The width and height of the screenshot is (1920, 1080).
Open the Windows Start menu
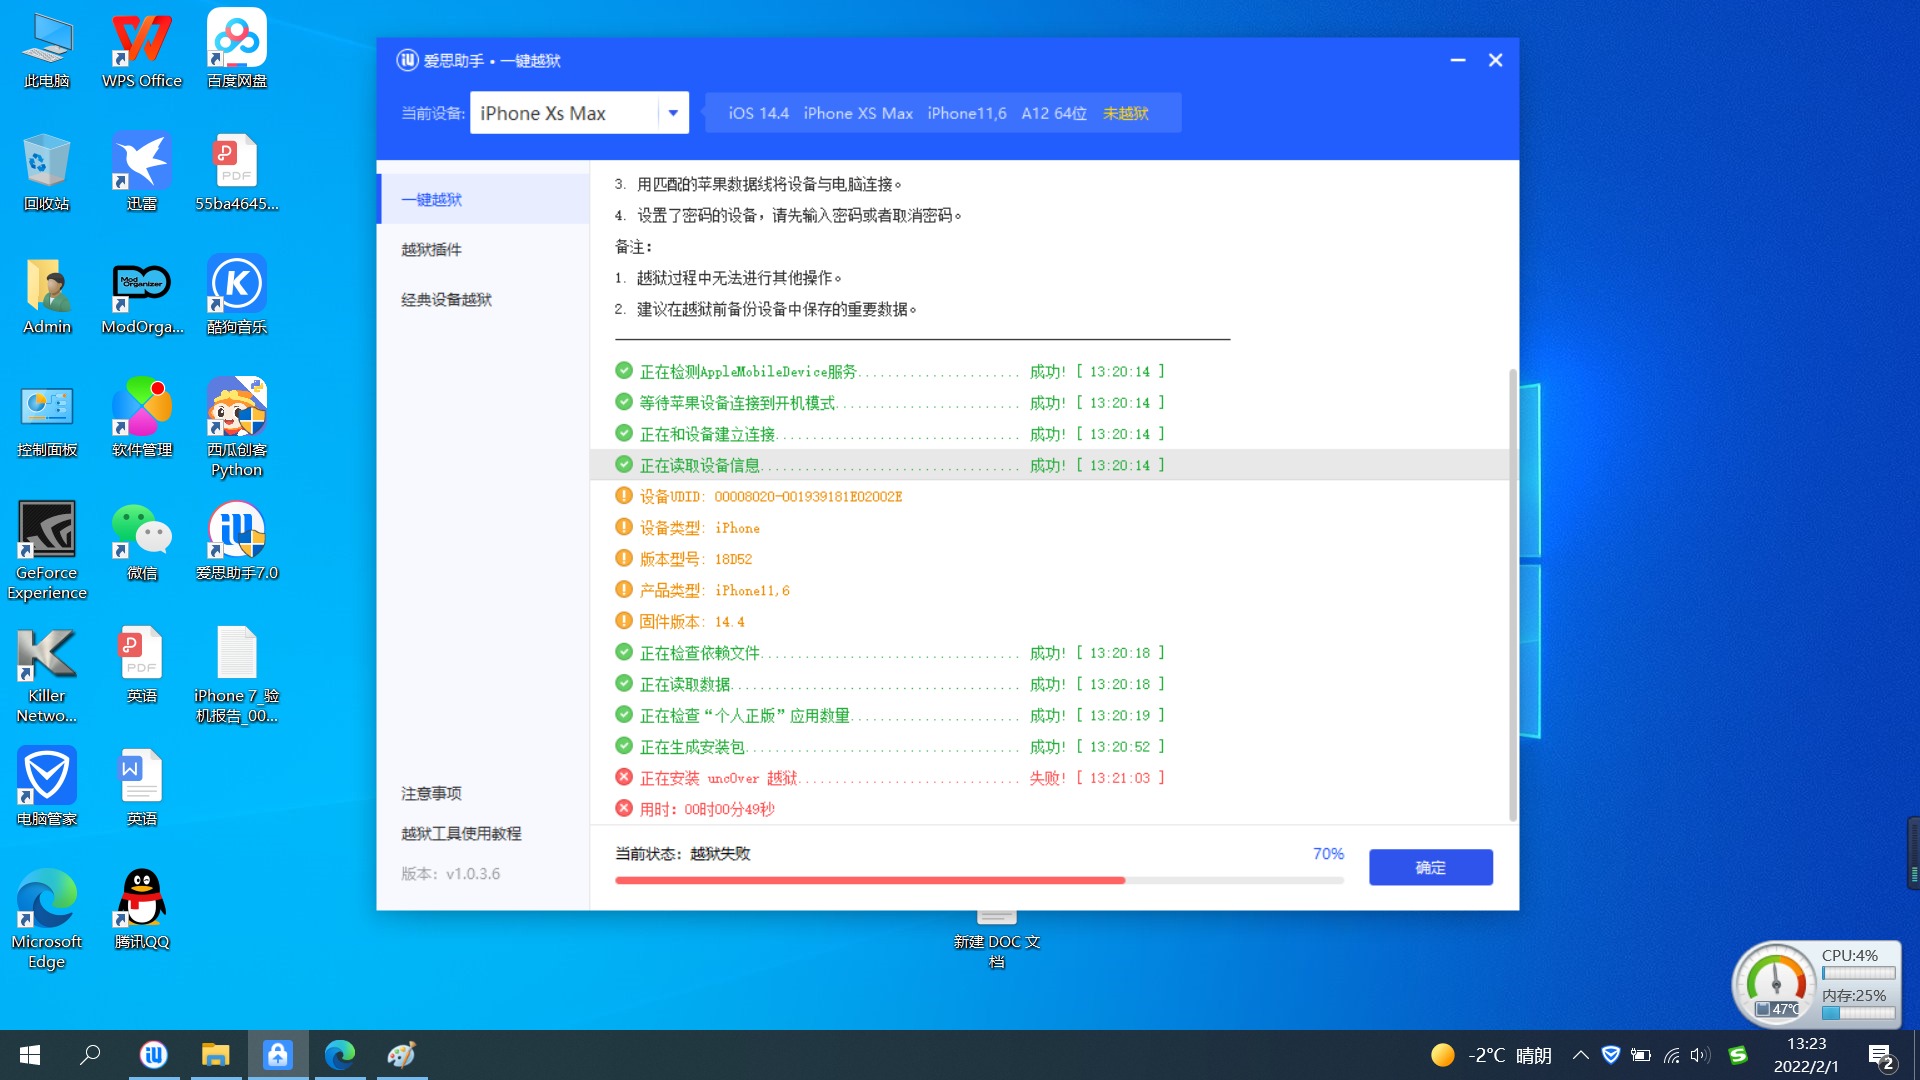coord(30,1055)
